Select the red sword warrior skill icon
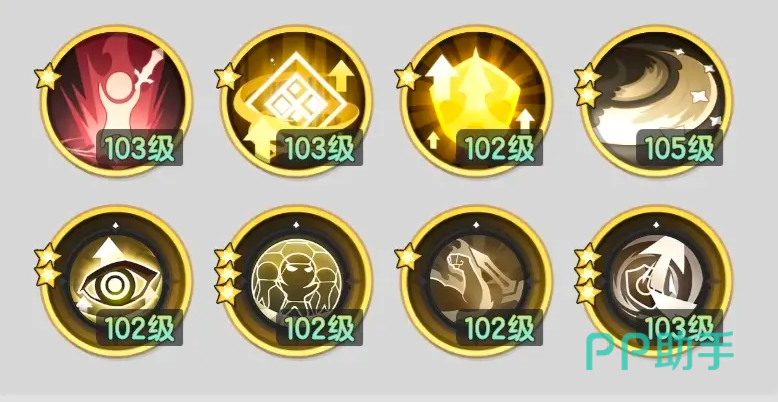This screenshot has height=402, width=778. (116, 101)
